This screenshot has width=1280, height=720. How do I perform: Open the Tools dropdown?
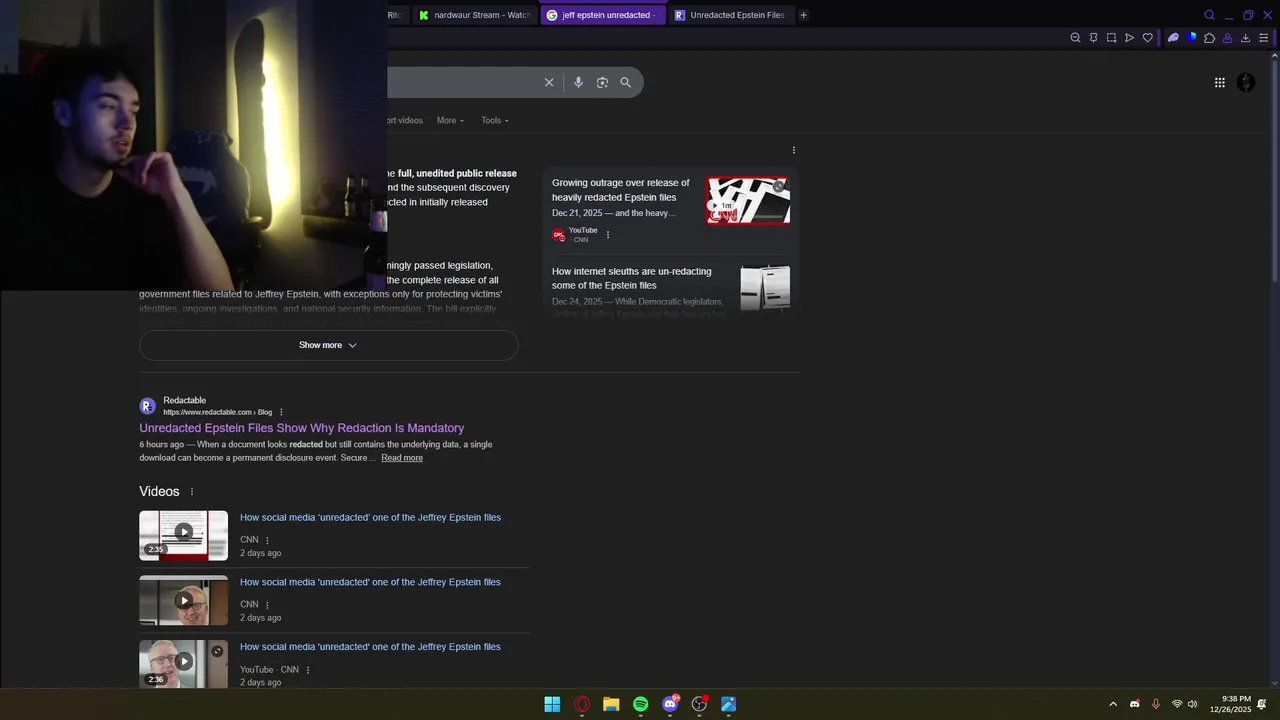pyautogui.click(x=495, y=120)
